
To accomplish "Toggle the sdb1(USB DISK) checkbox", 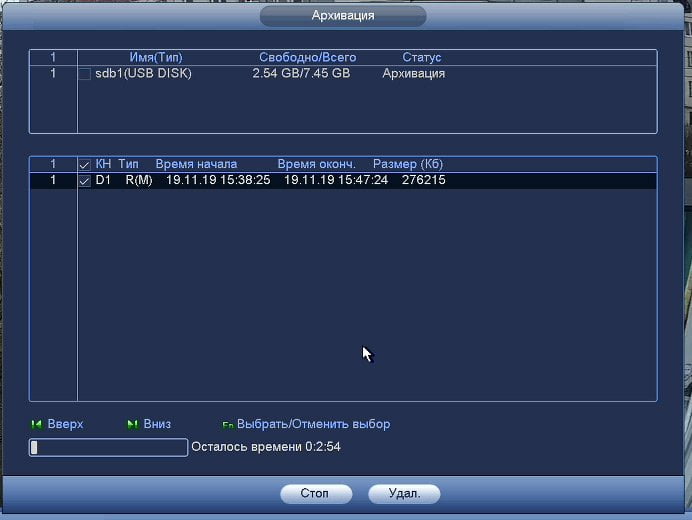I will tap(84, 74).
